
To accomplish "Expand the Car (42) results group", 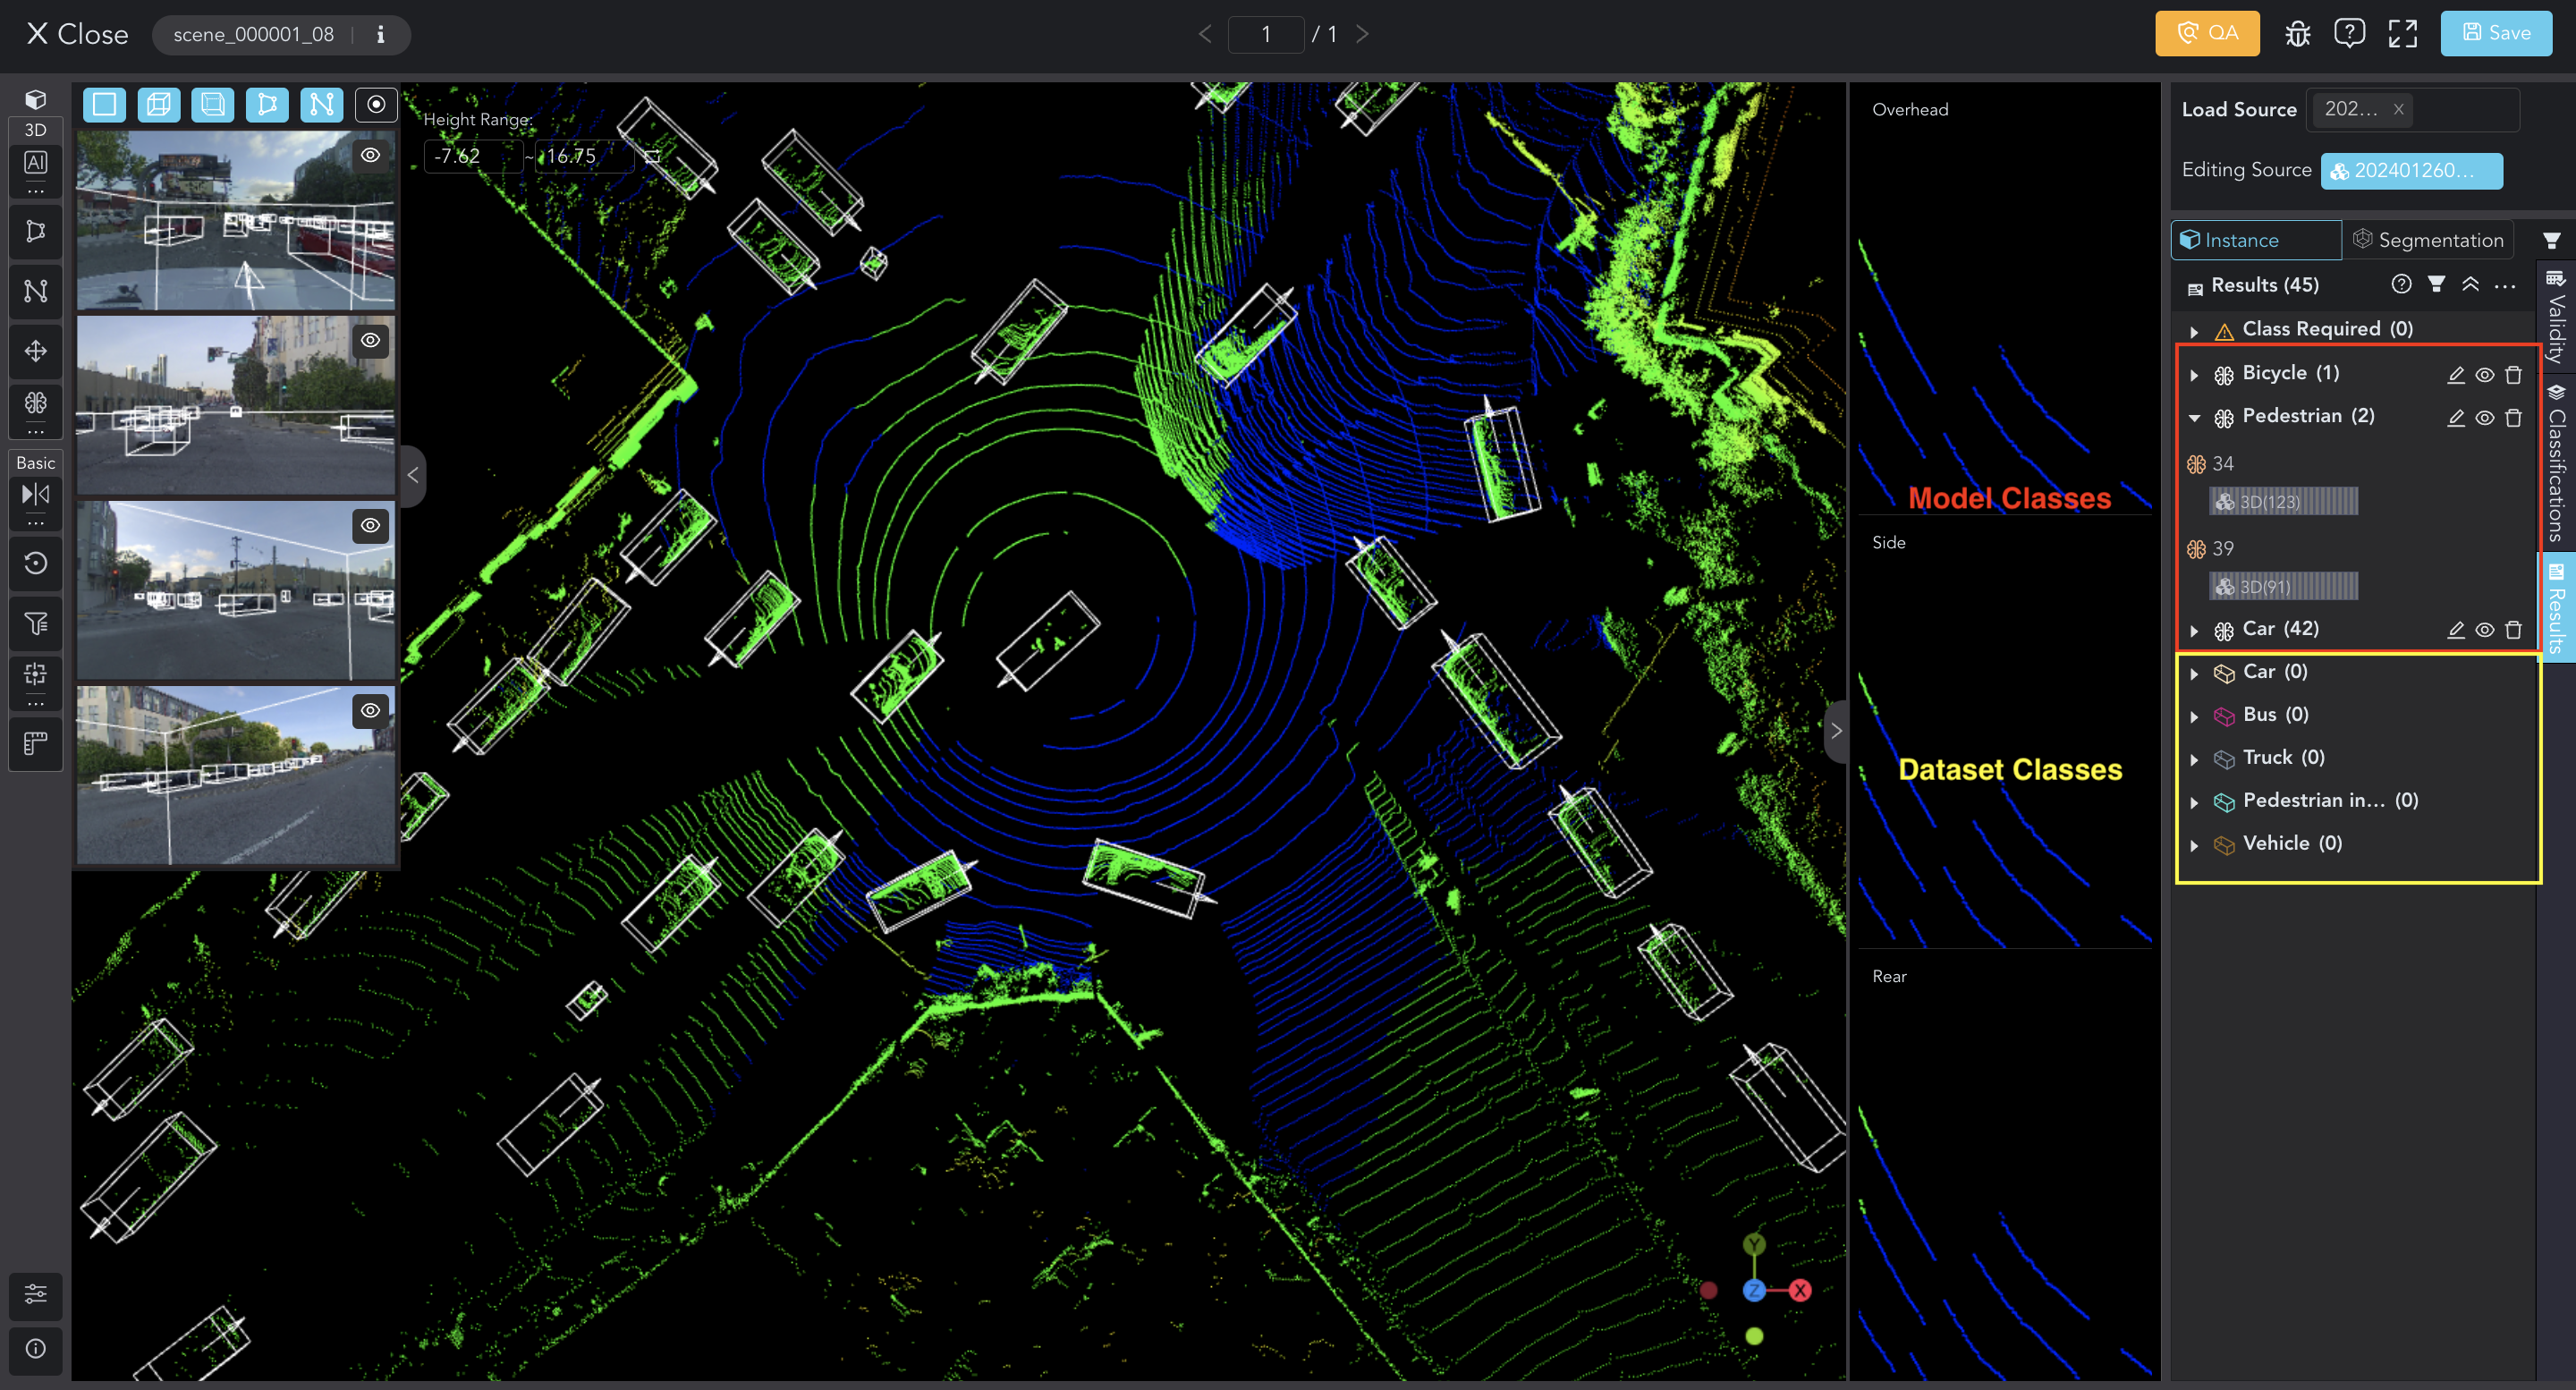I will [2196, 628].
